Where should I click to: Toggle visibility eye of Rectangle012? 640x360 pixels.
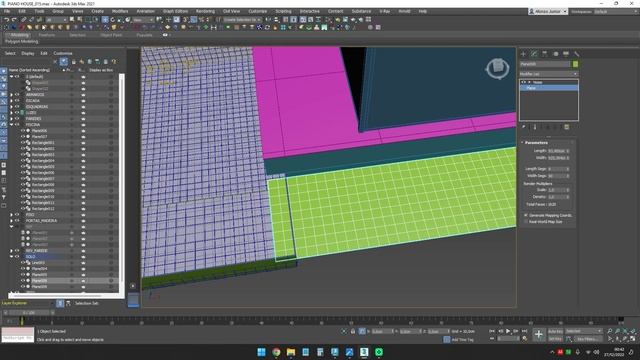[x=23, y=209]
